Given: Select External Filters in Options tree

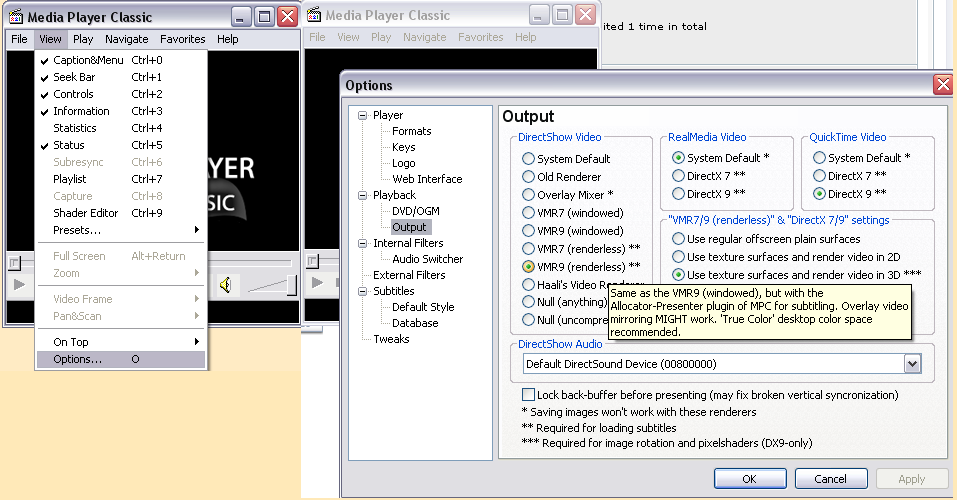Looking at the screenshot, I should tap(409, 275).
